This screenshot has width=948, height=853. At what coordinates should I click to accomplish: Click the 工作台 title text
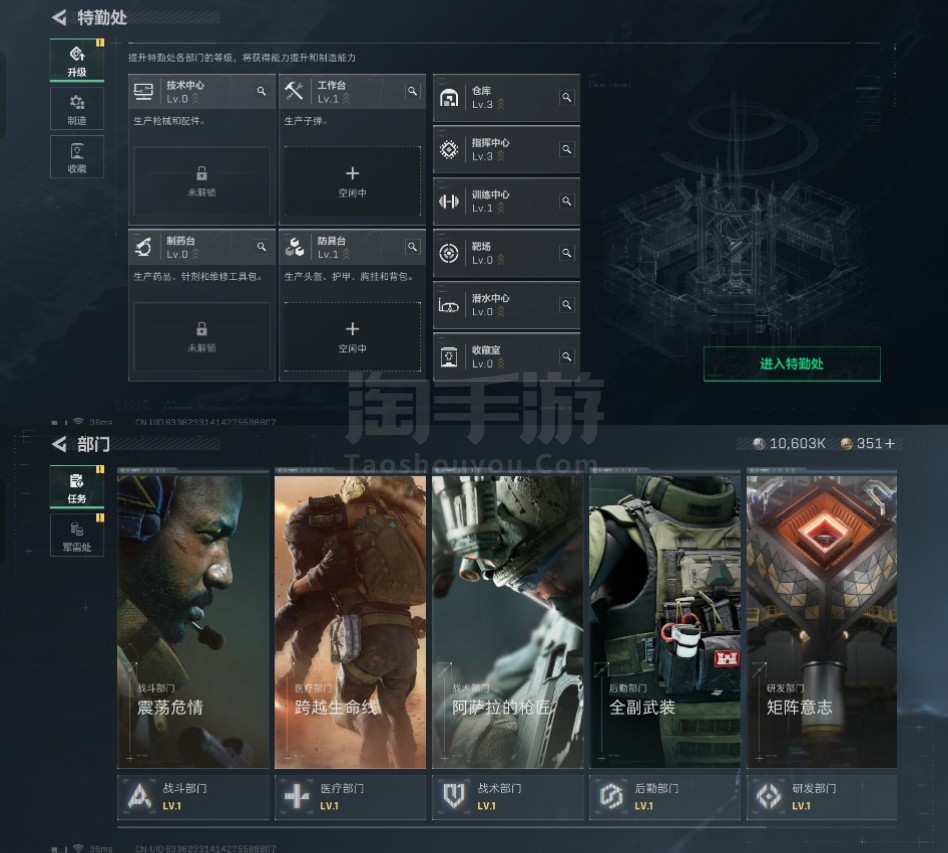[x=332, y=85]
